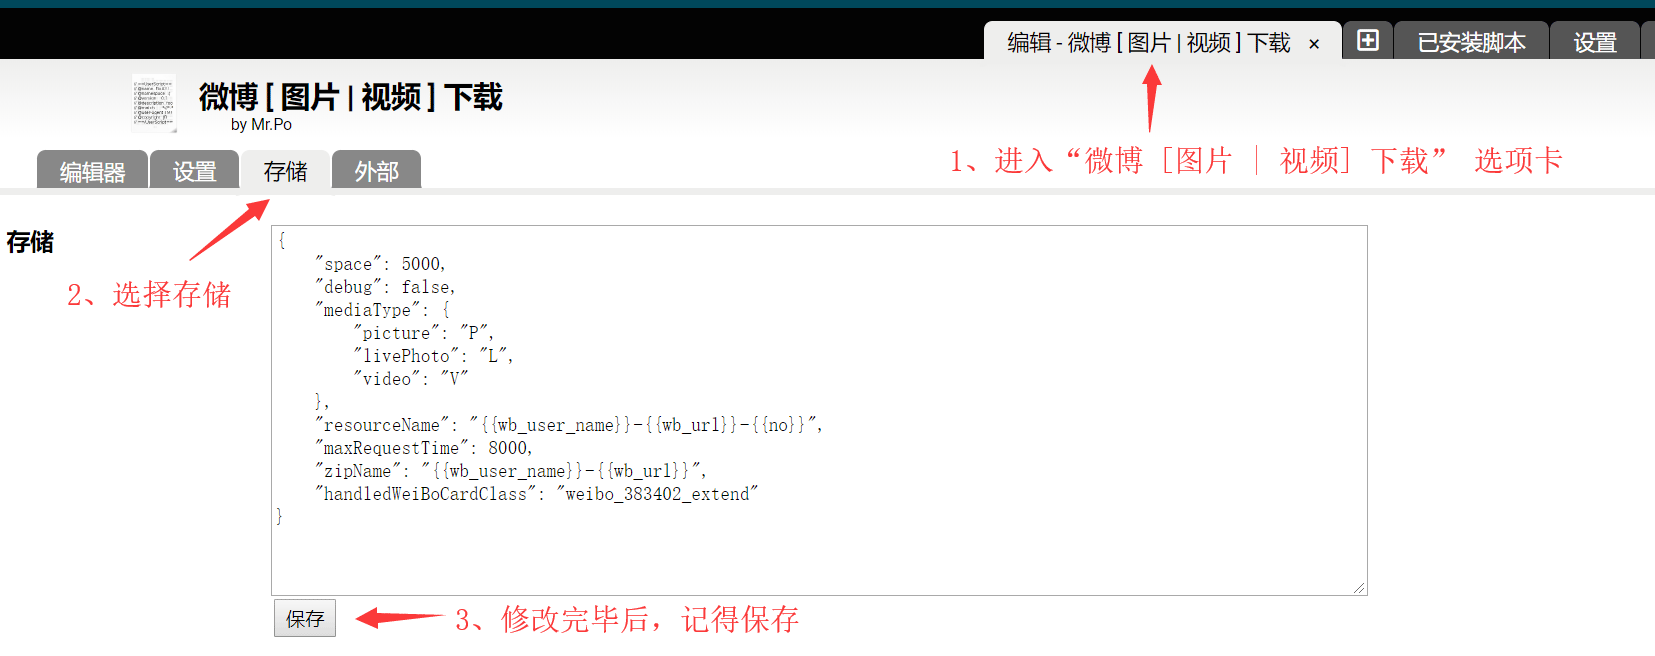Click the author text by Mr.Po

(261, 125)
